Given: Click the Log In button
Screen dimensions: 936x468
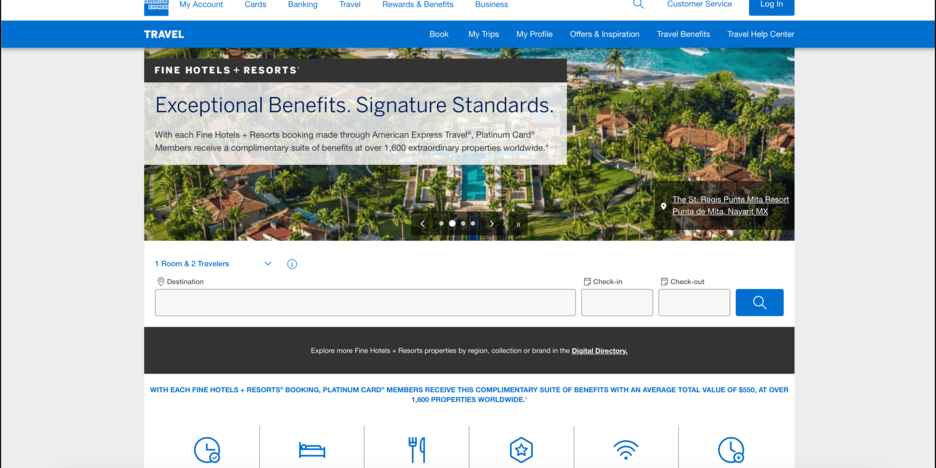Looking at the screenshot, I should [771, 6].
